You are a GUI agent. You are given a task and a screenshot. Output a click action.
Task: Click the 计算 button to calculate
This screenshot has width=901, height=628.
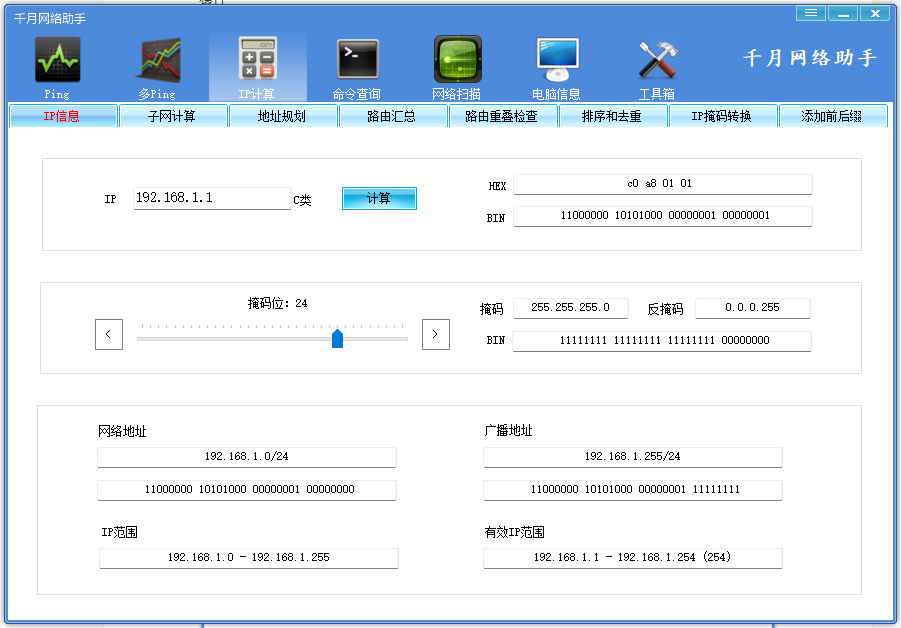coord(379,198)
